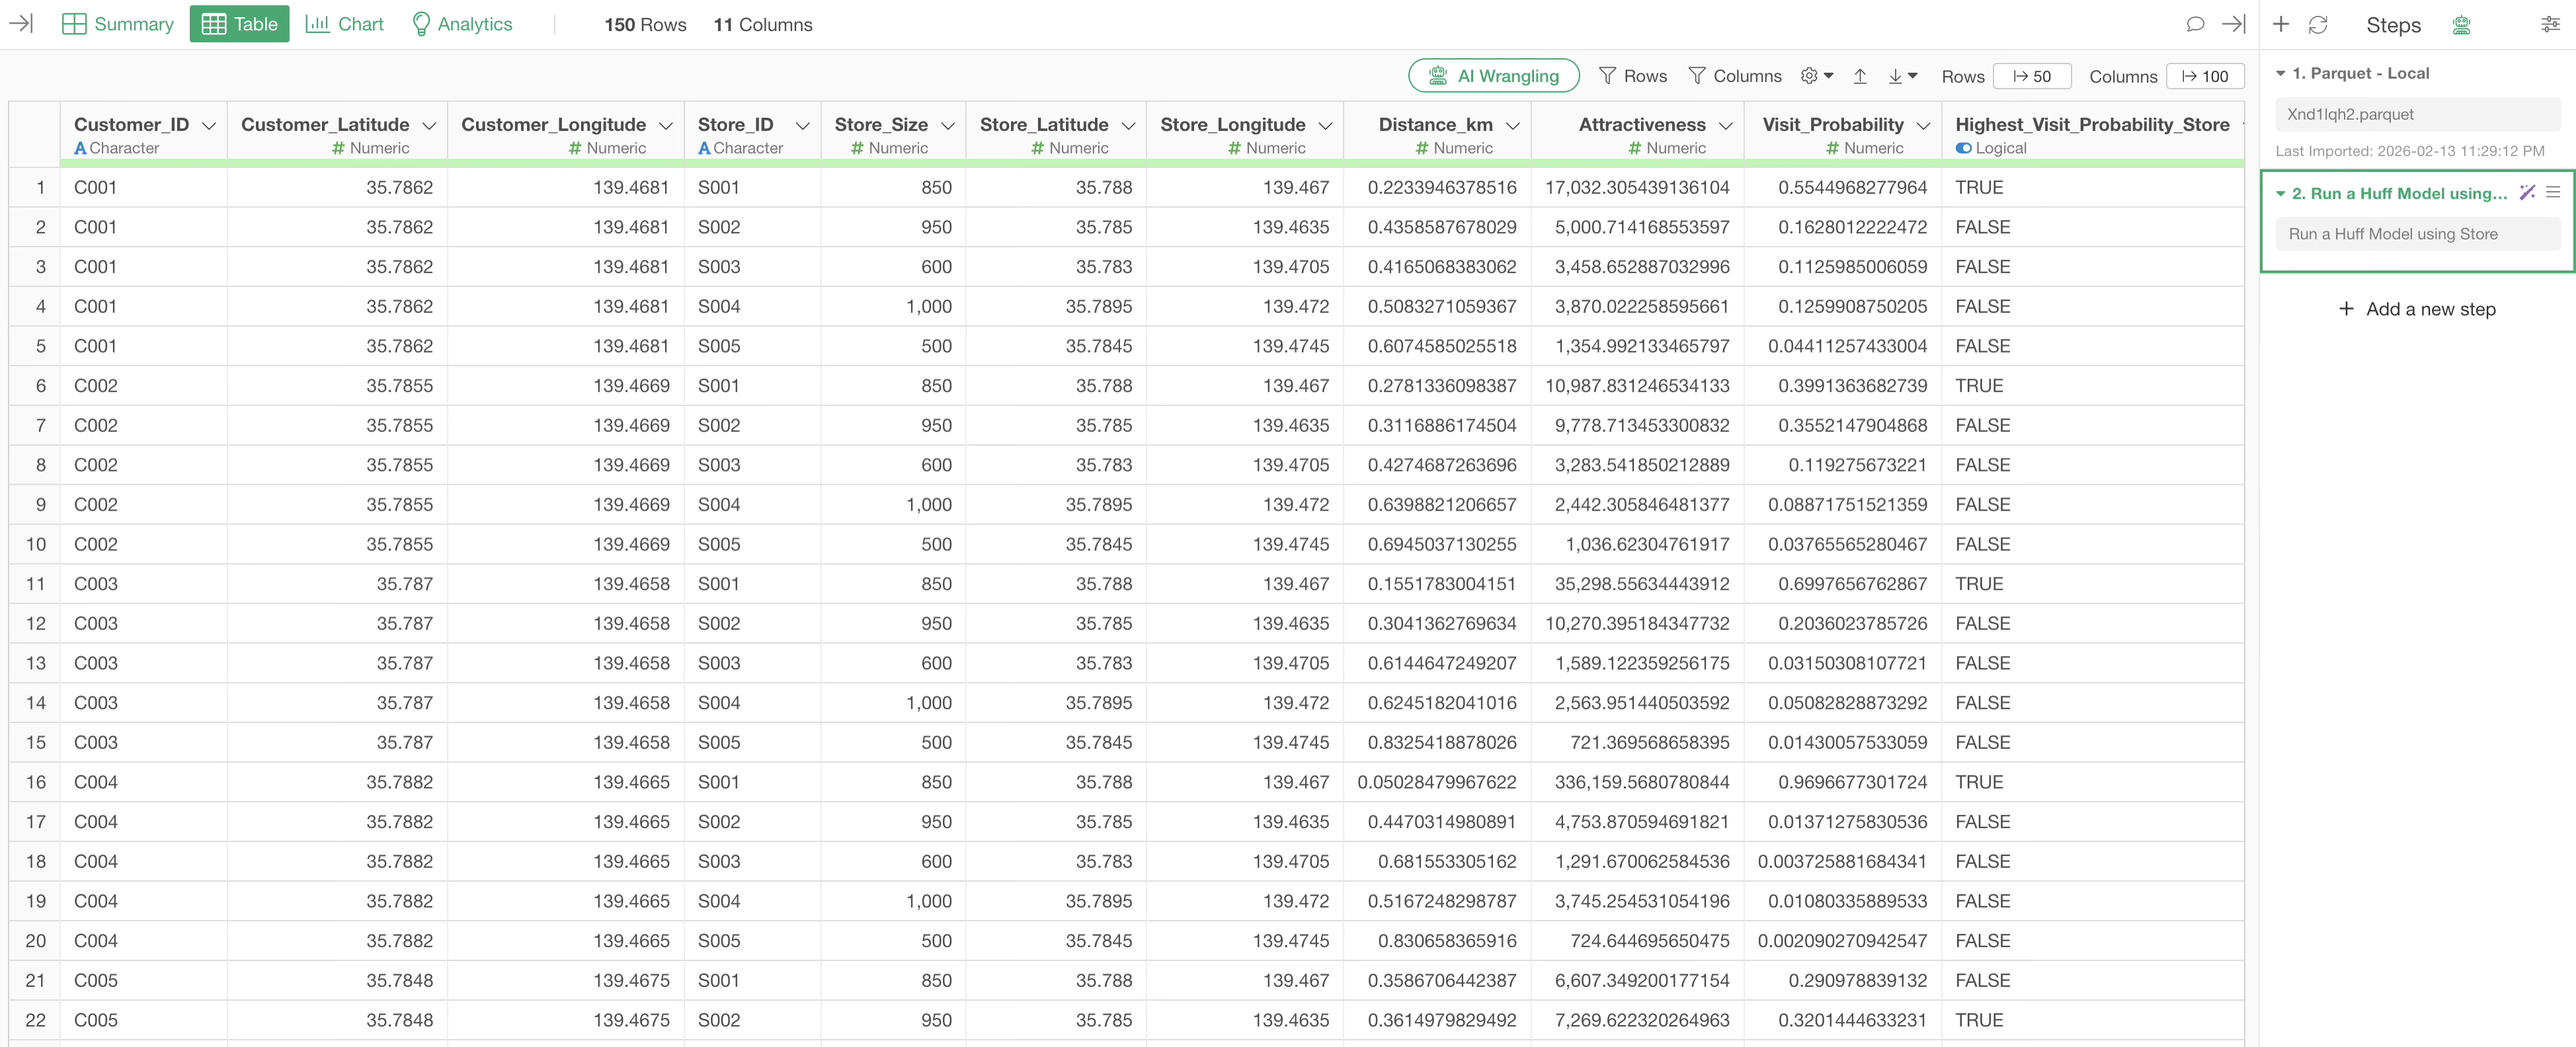This screenshot has height=1047, width=2576.
Task: Click the refresh steps icon
Action: click(2318, 25)
